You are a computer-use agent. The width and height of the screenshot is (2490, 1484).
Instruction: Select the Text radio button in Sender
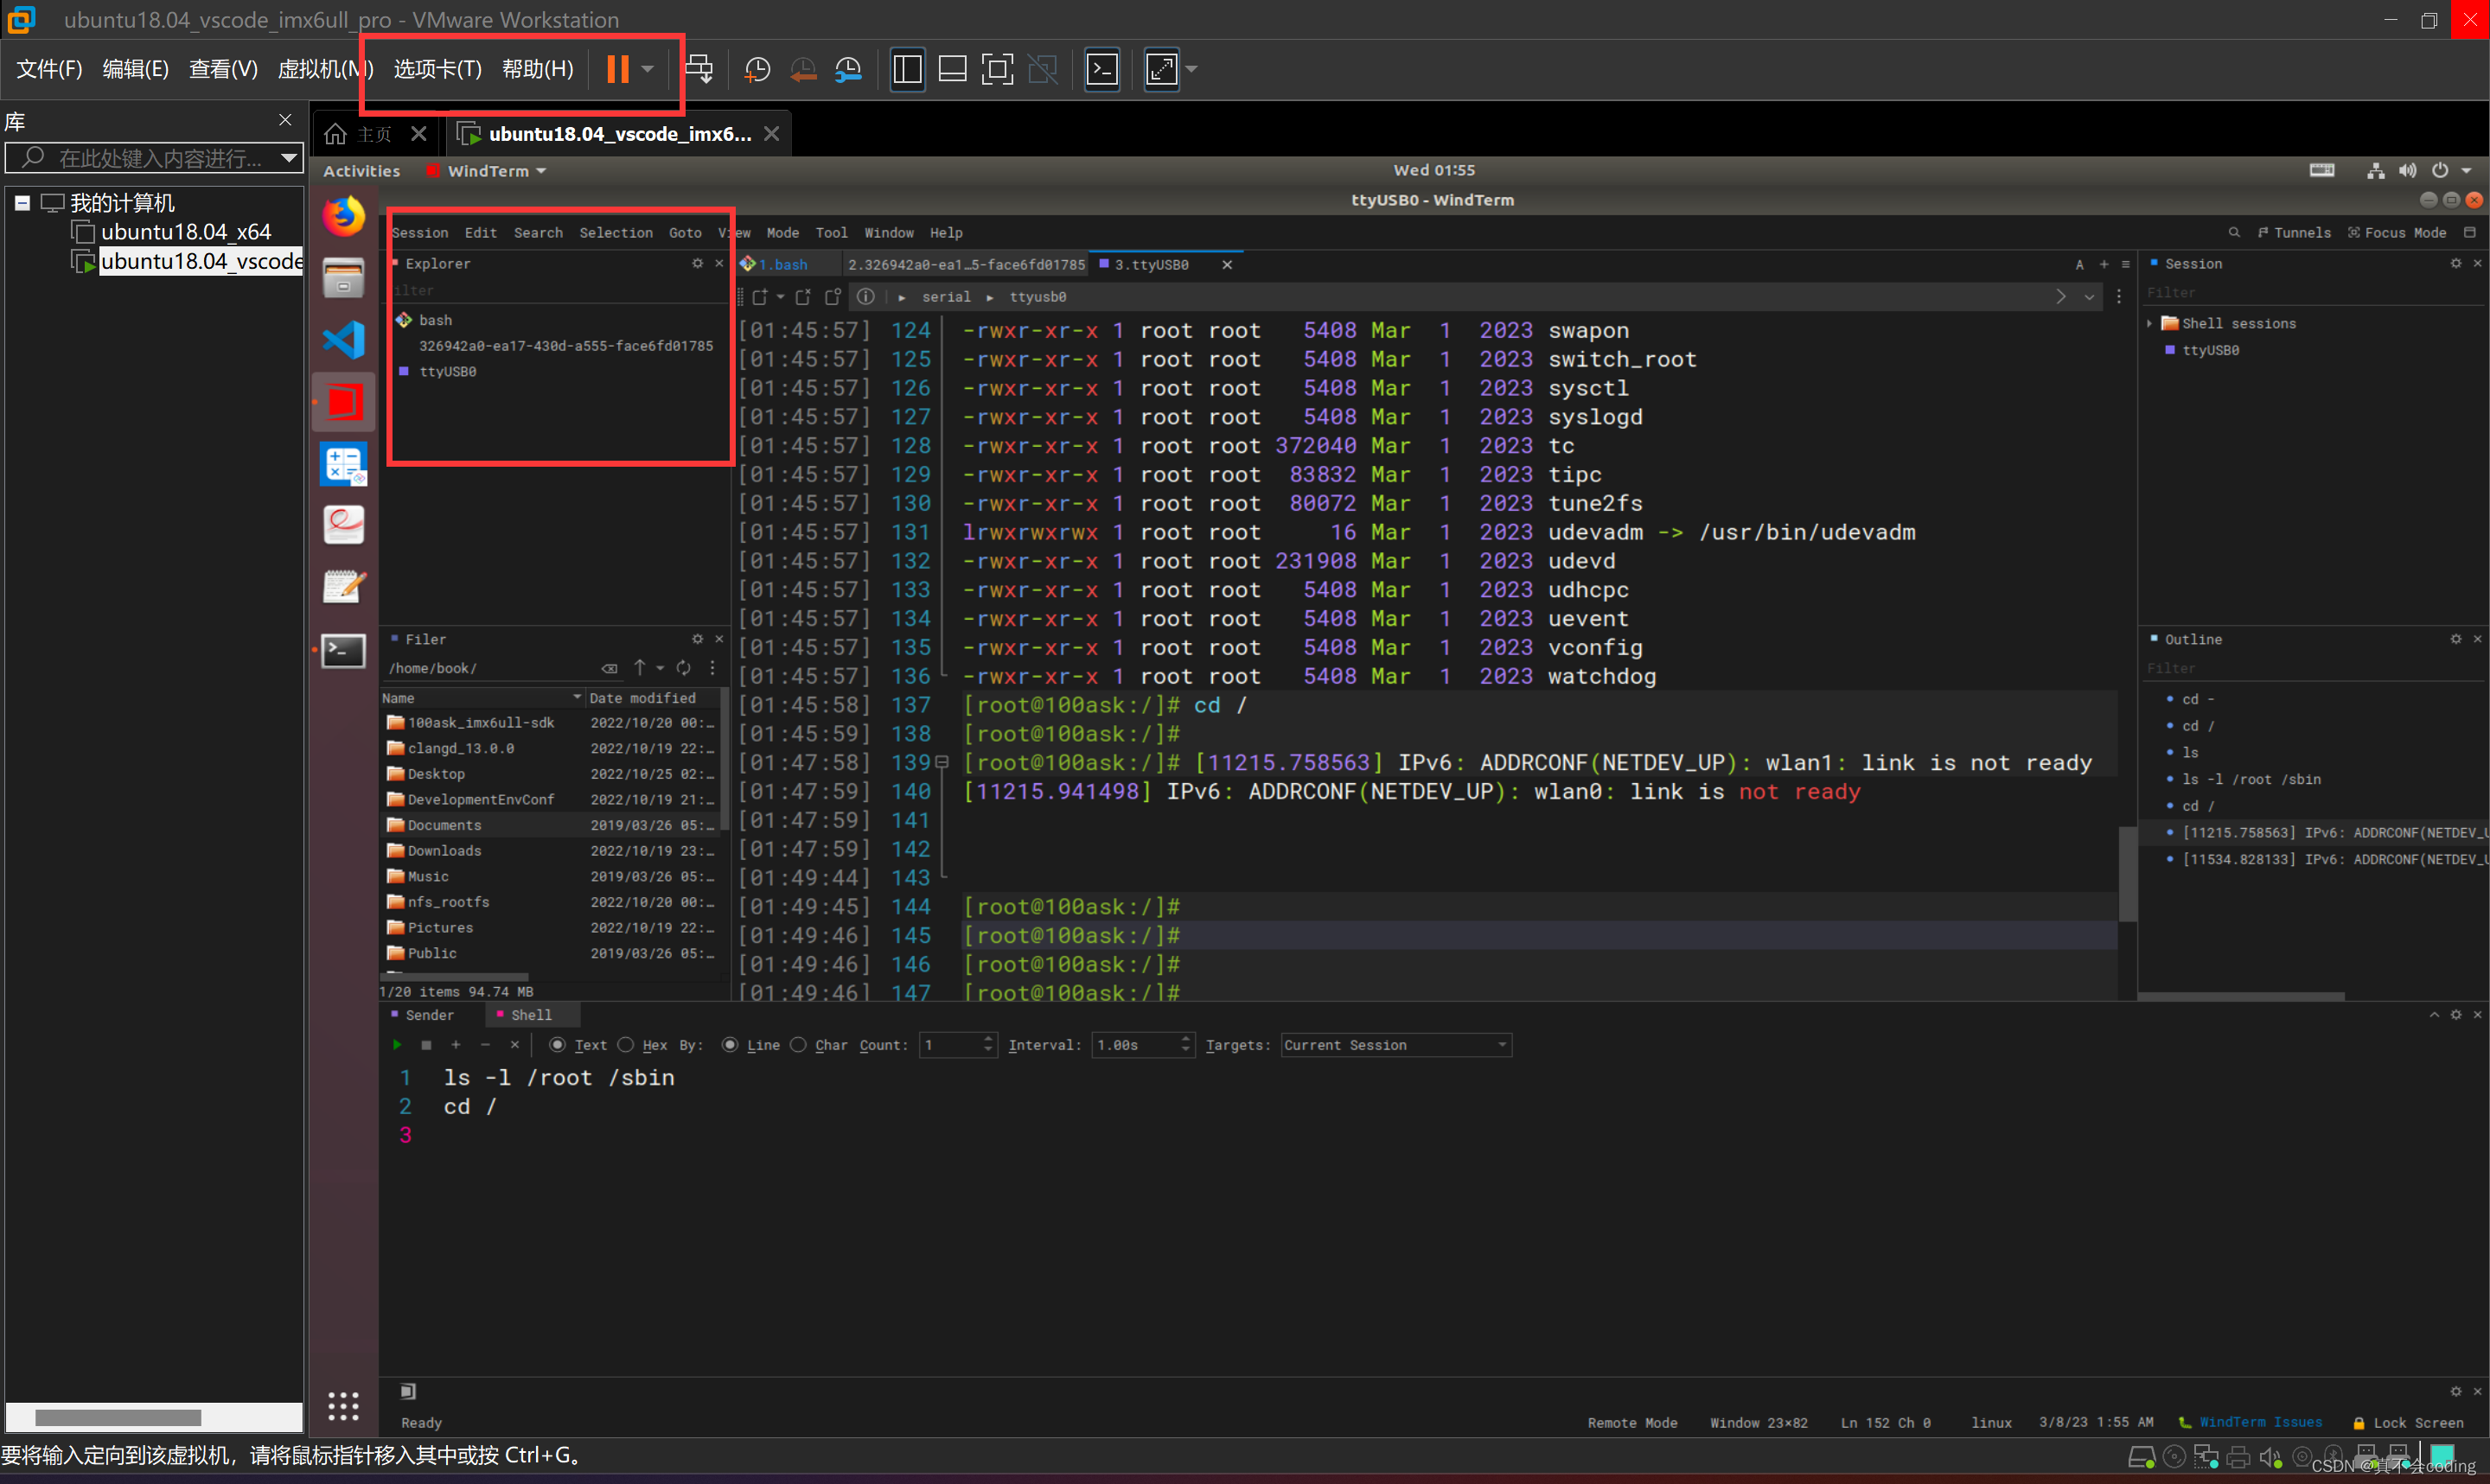558,1045
